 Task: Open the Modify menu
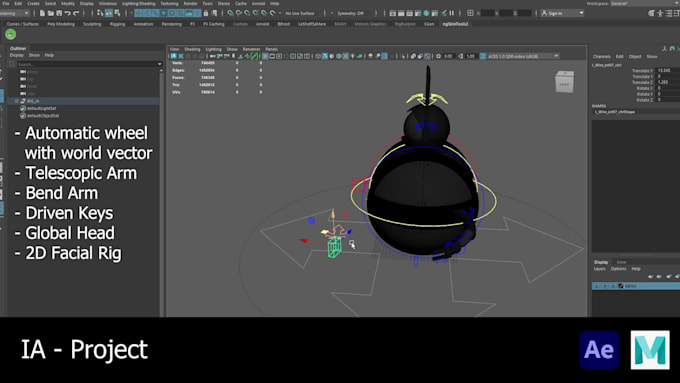(x=68, y=3)
